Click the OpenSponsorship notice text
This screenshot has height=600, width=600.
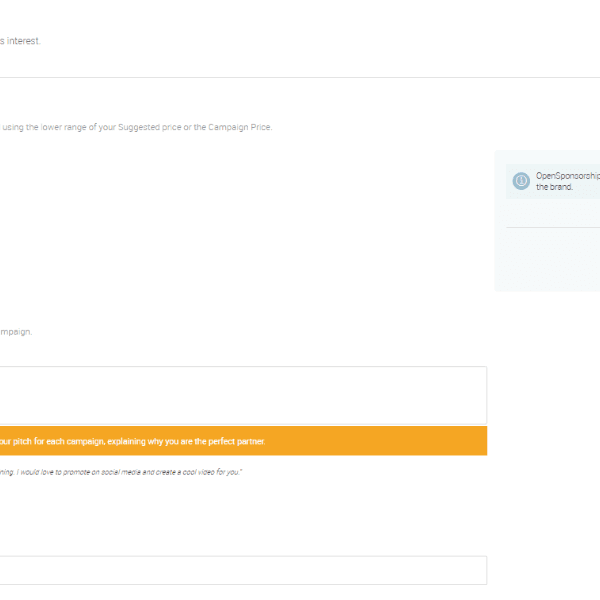(567, 175)
